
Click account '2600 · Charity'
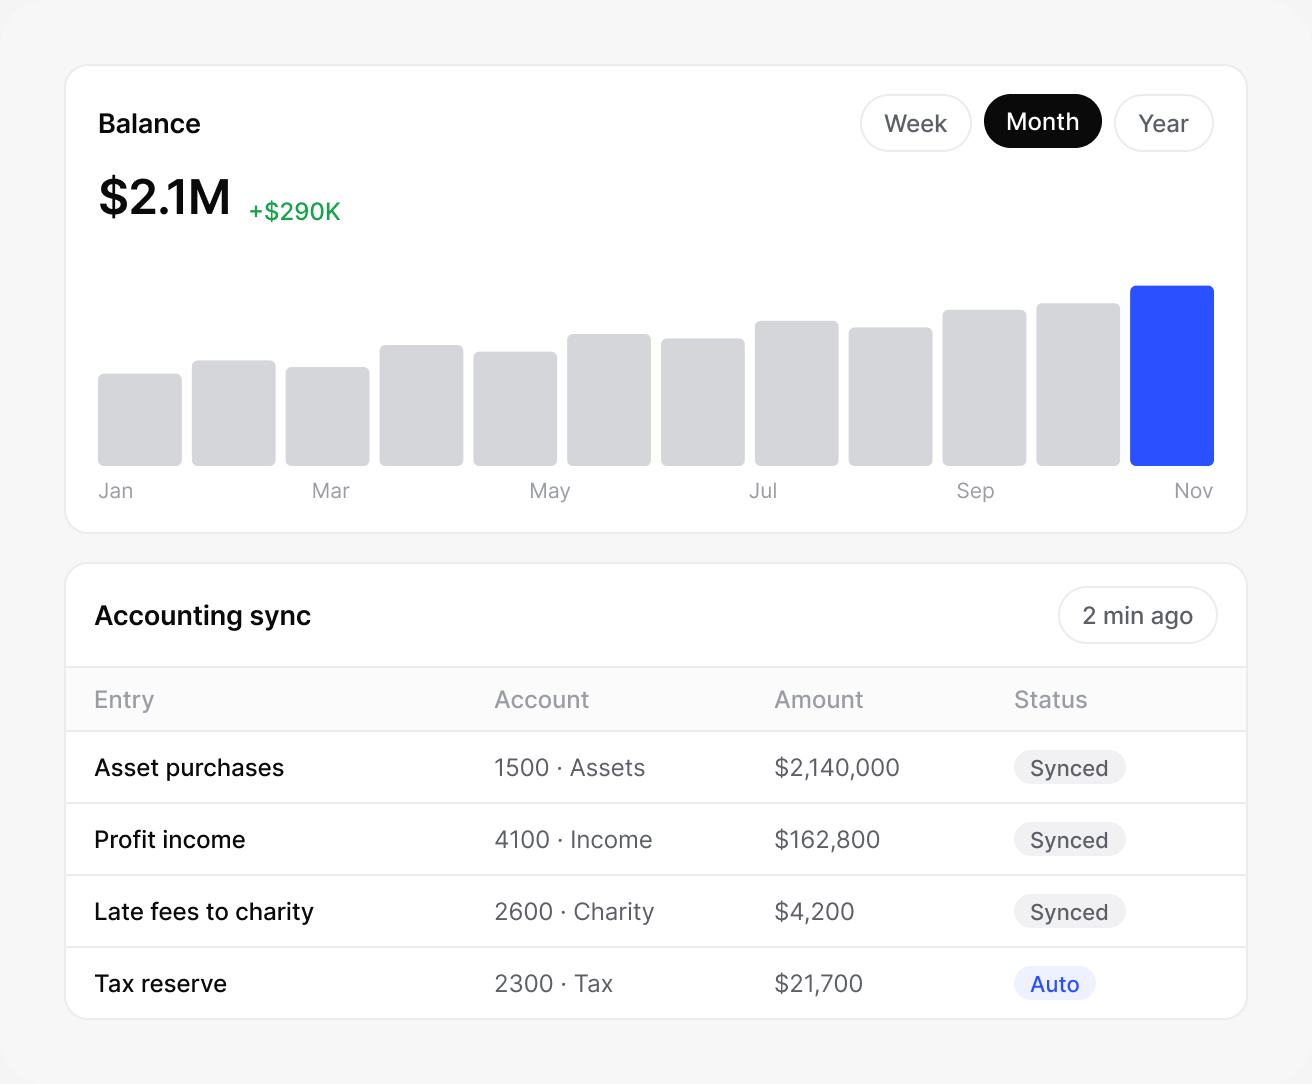point(574,912)
